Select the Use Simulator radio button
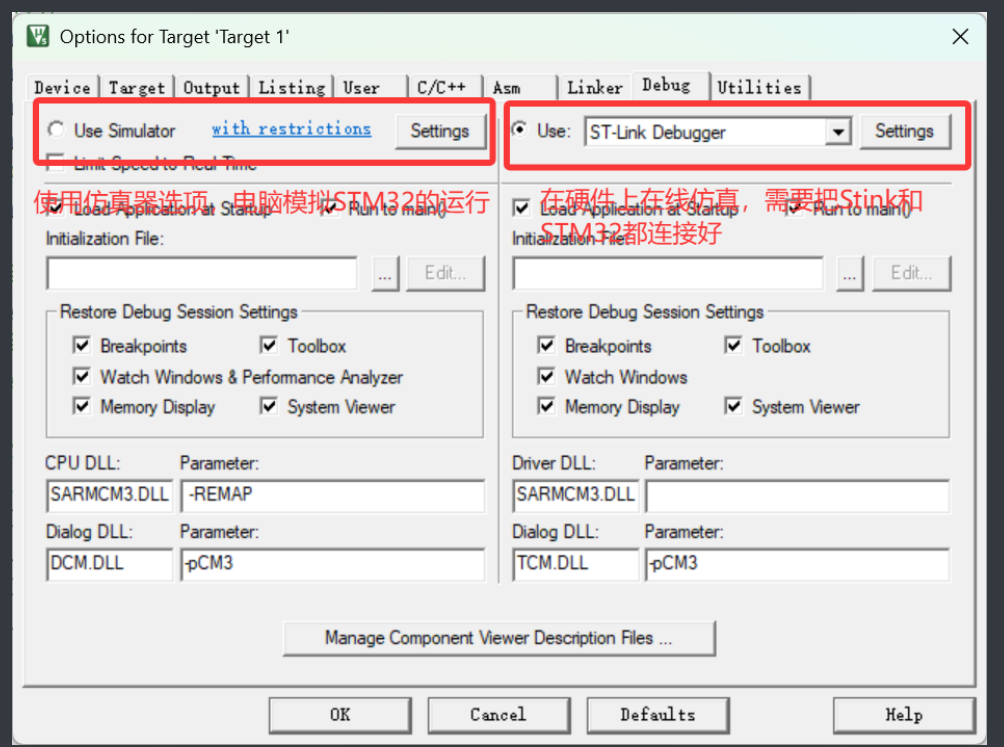This screenshot has height=747, width=1004. [x=56, y=130]
